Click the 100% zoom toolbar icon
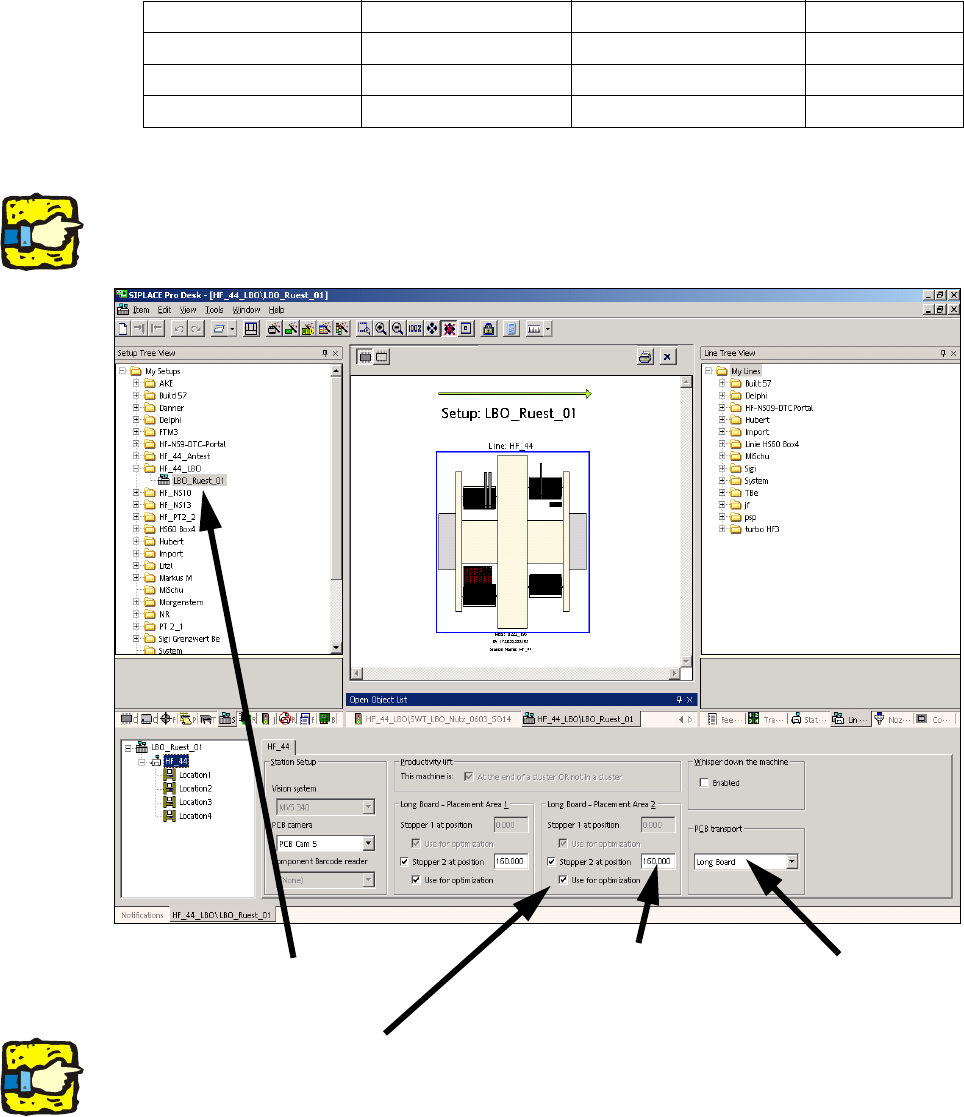 click(x=415, y=328)
